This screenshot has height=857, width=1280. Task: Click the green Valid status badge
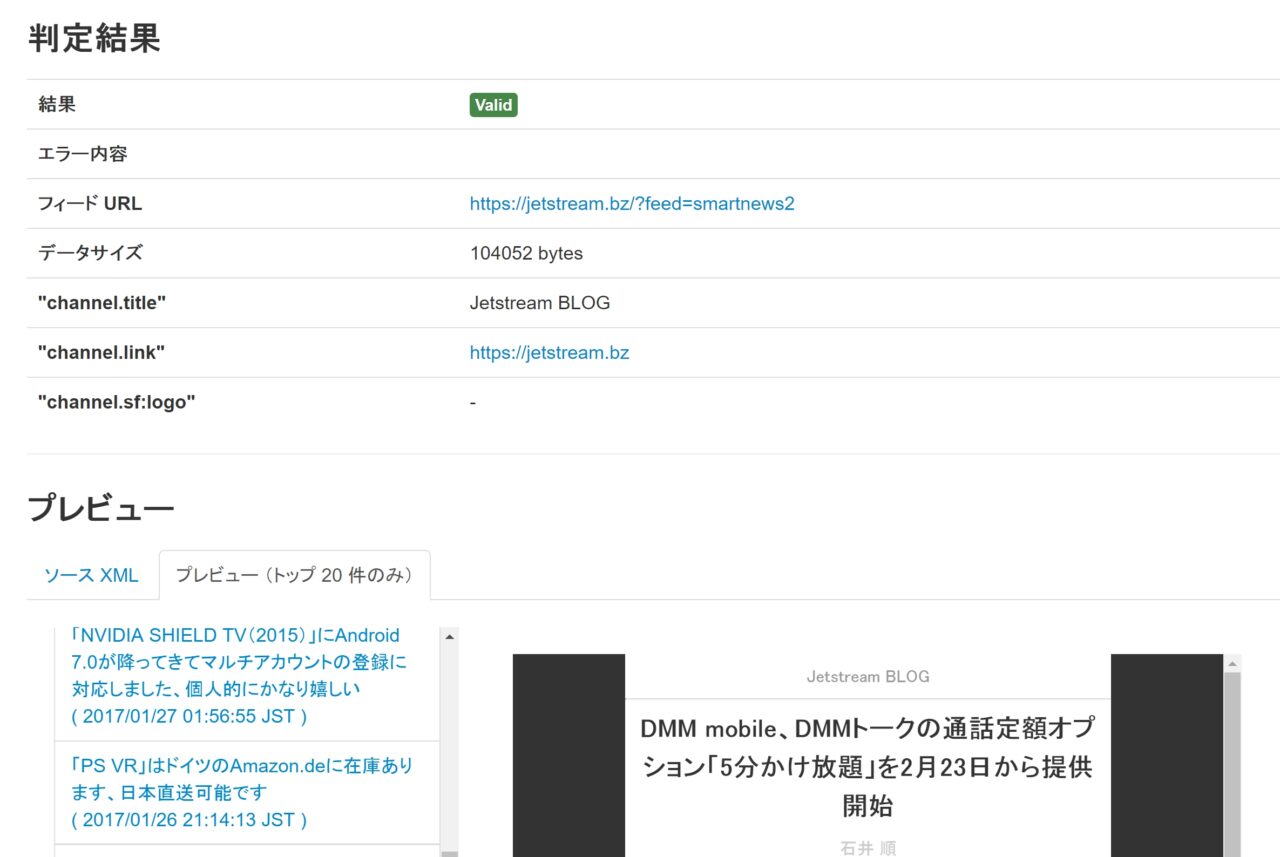493,105
